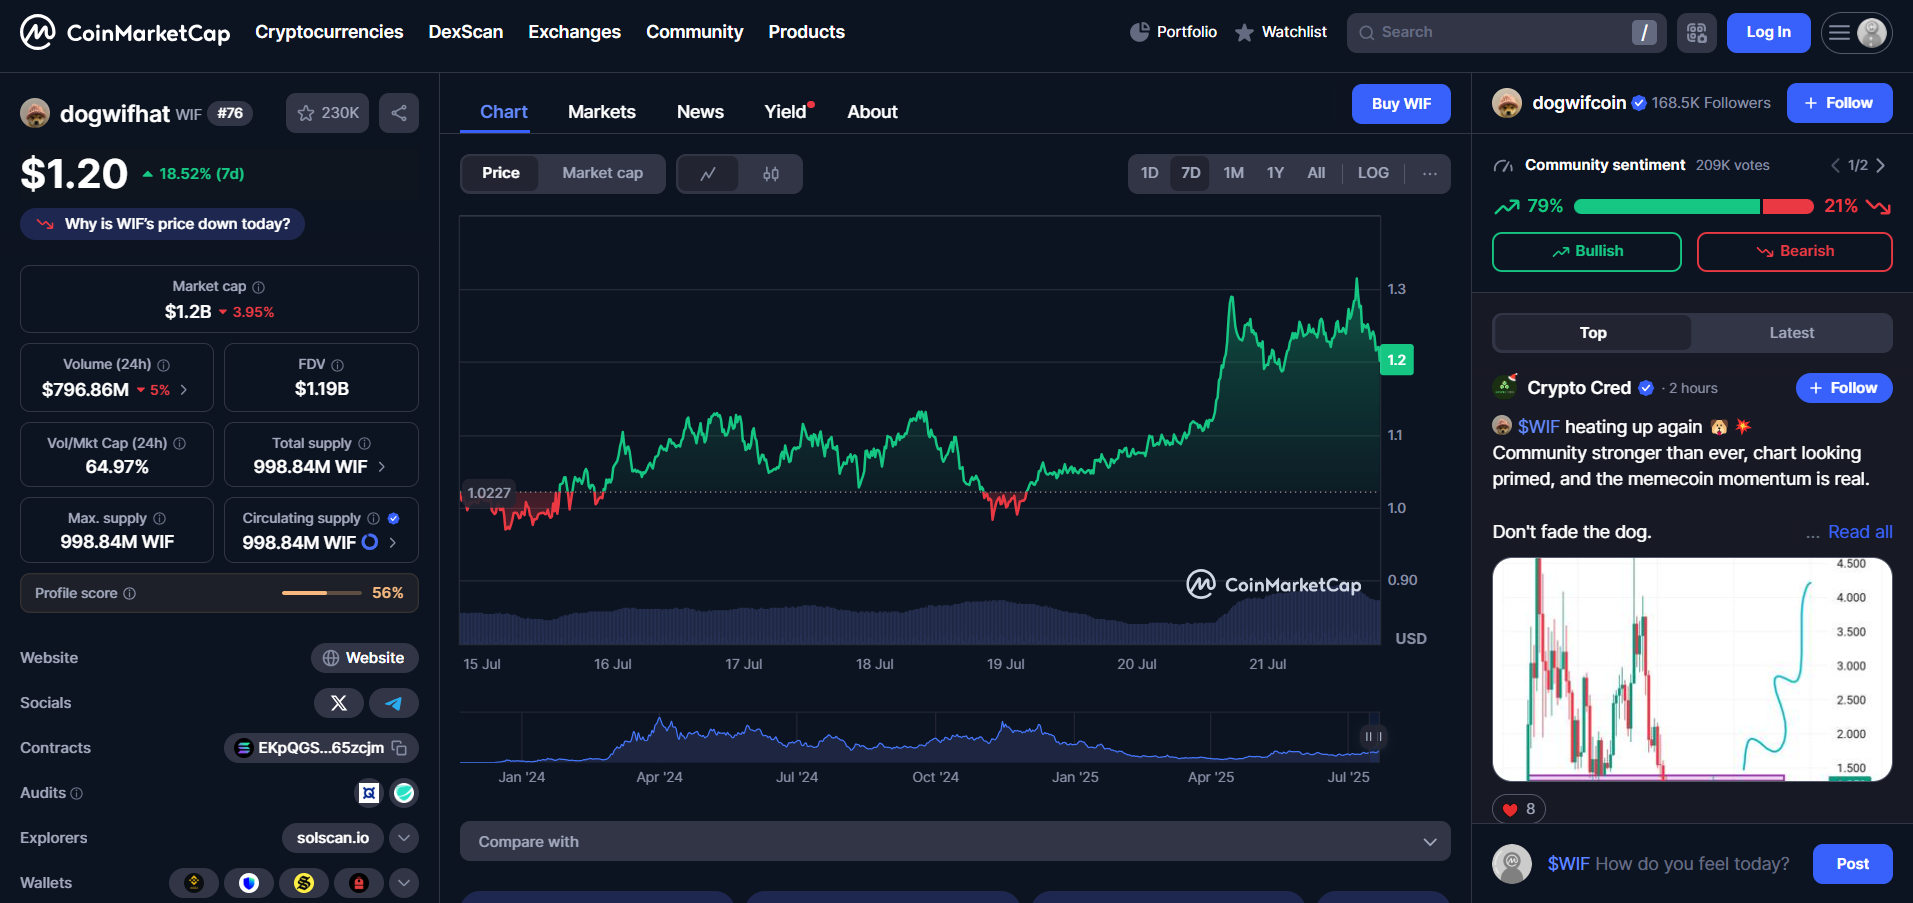The width and height of the screenshot is (1913, 903).
Task: Open the first audit badge icon
Action: [x=369, y=793]
